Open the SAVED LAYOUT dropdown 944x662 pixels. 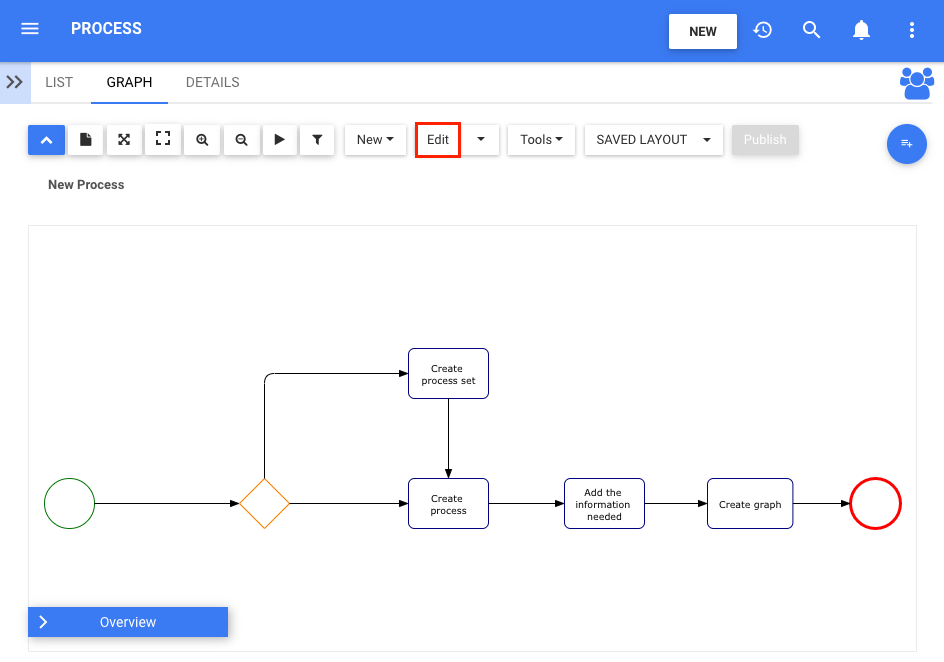click(653, 140)
